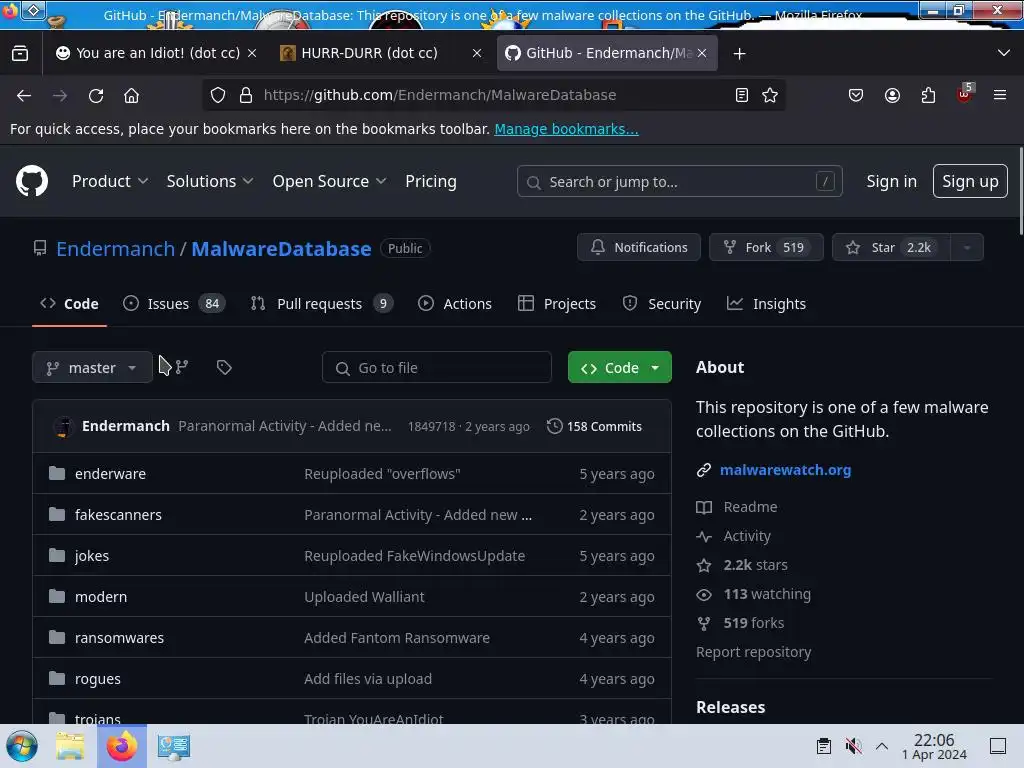Screen dimensions: 1024x768
Task: Focus the Search or jump to field
Action: 680,181
